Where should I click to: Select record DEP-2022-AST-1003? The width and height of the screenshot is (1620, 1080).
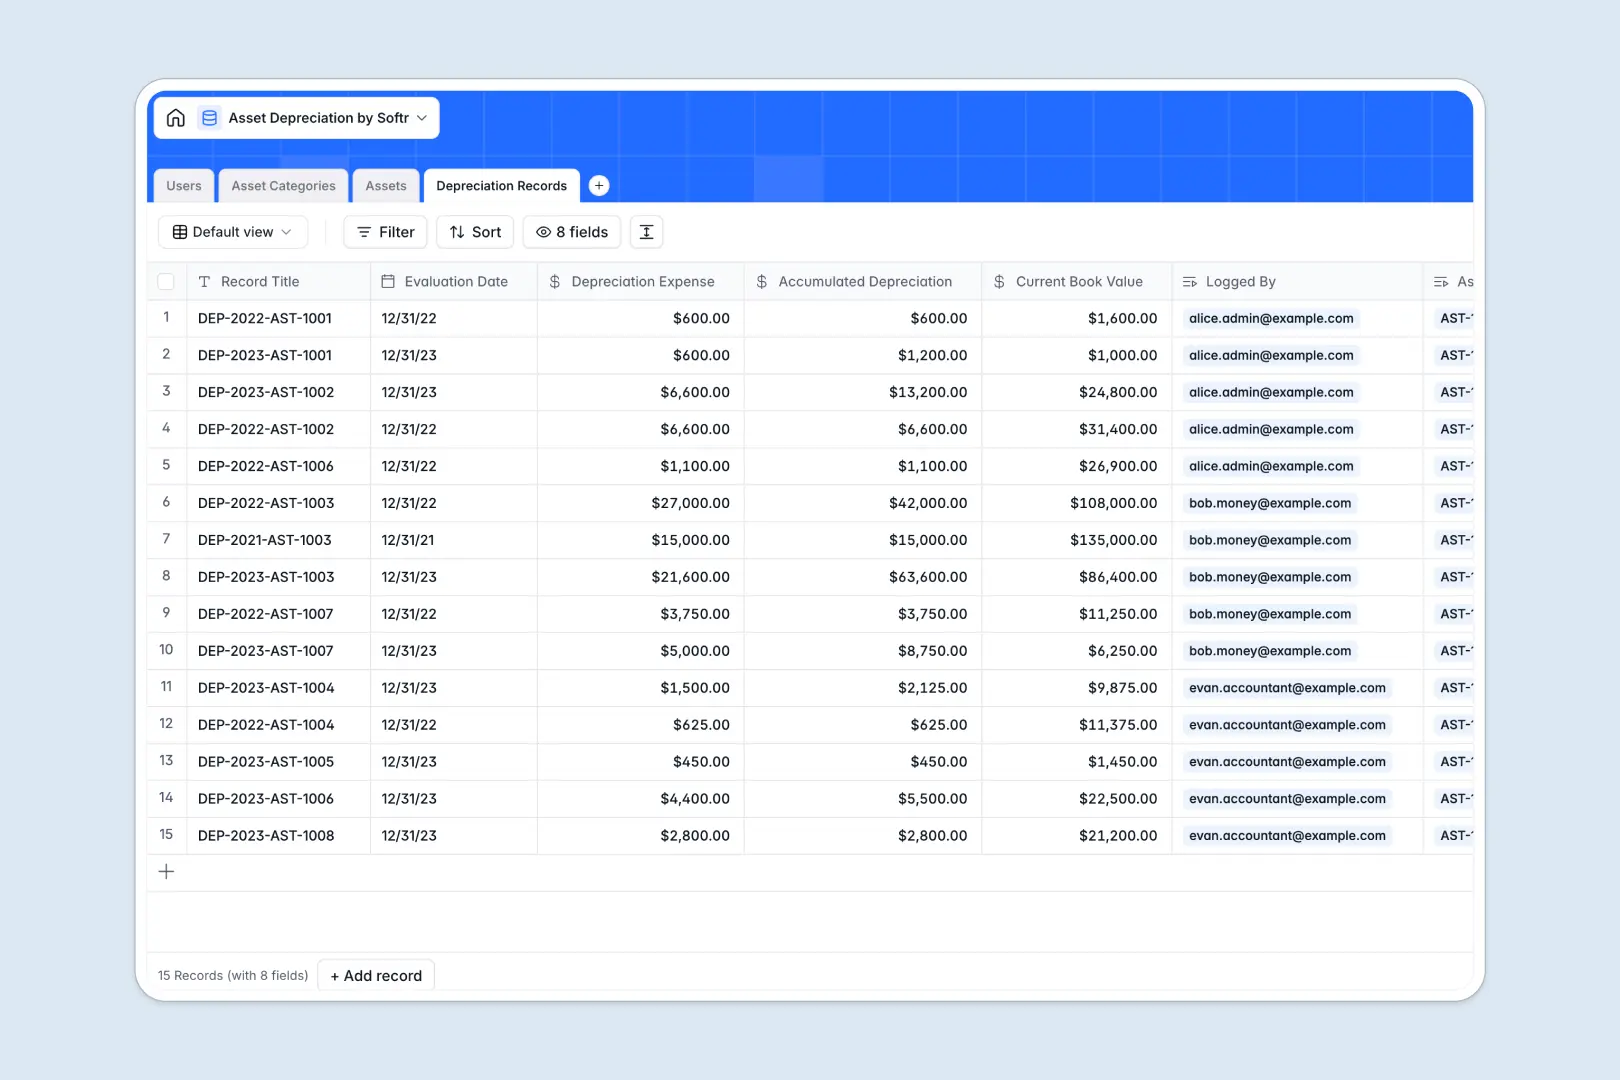tap(266, 504)
